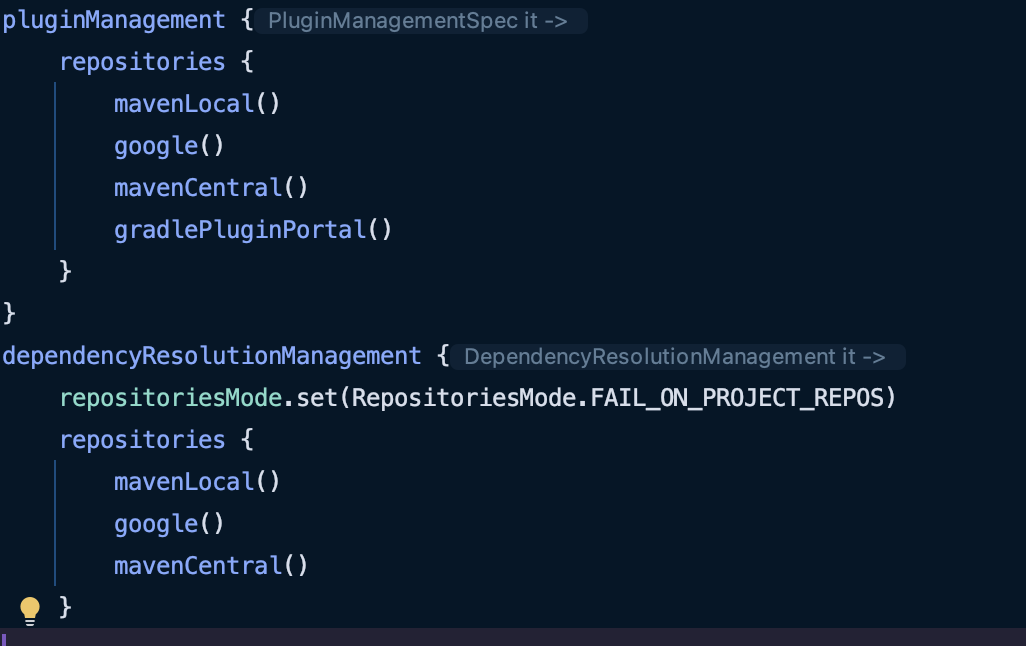Click the PluginManagementSpec inlay hint

pyautogui.click(x=418, y=21)
